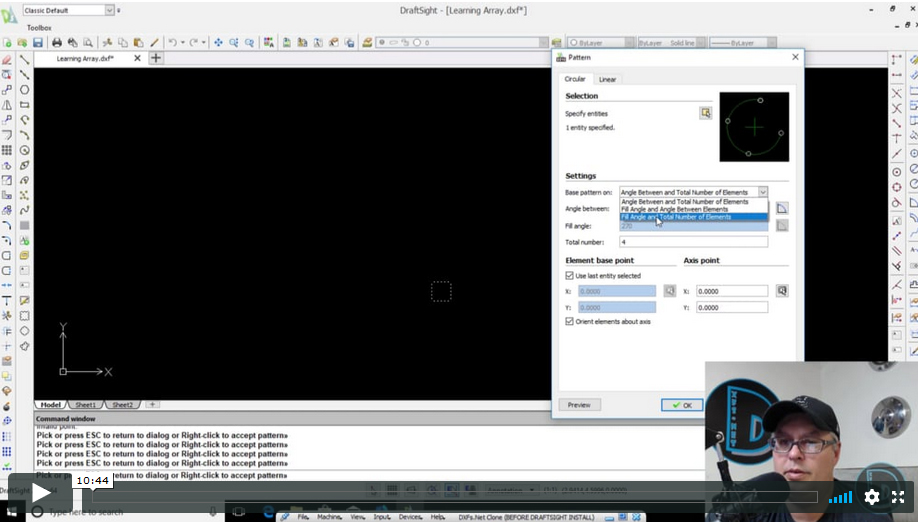The width and height of the screenshot is (918, 522).
Task: Select the Erase (delete) modify tool
Action: (x=7, y=60)
